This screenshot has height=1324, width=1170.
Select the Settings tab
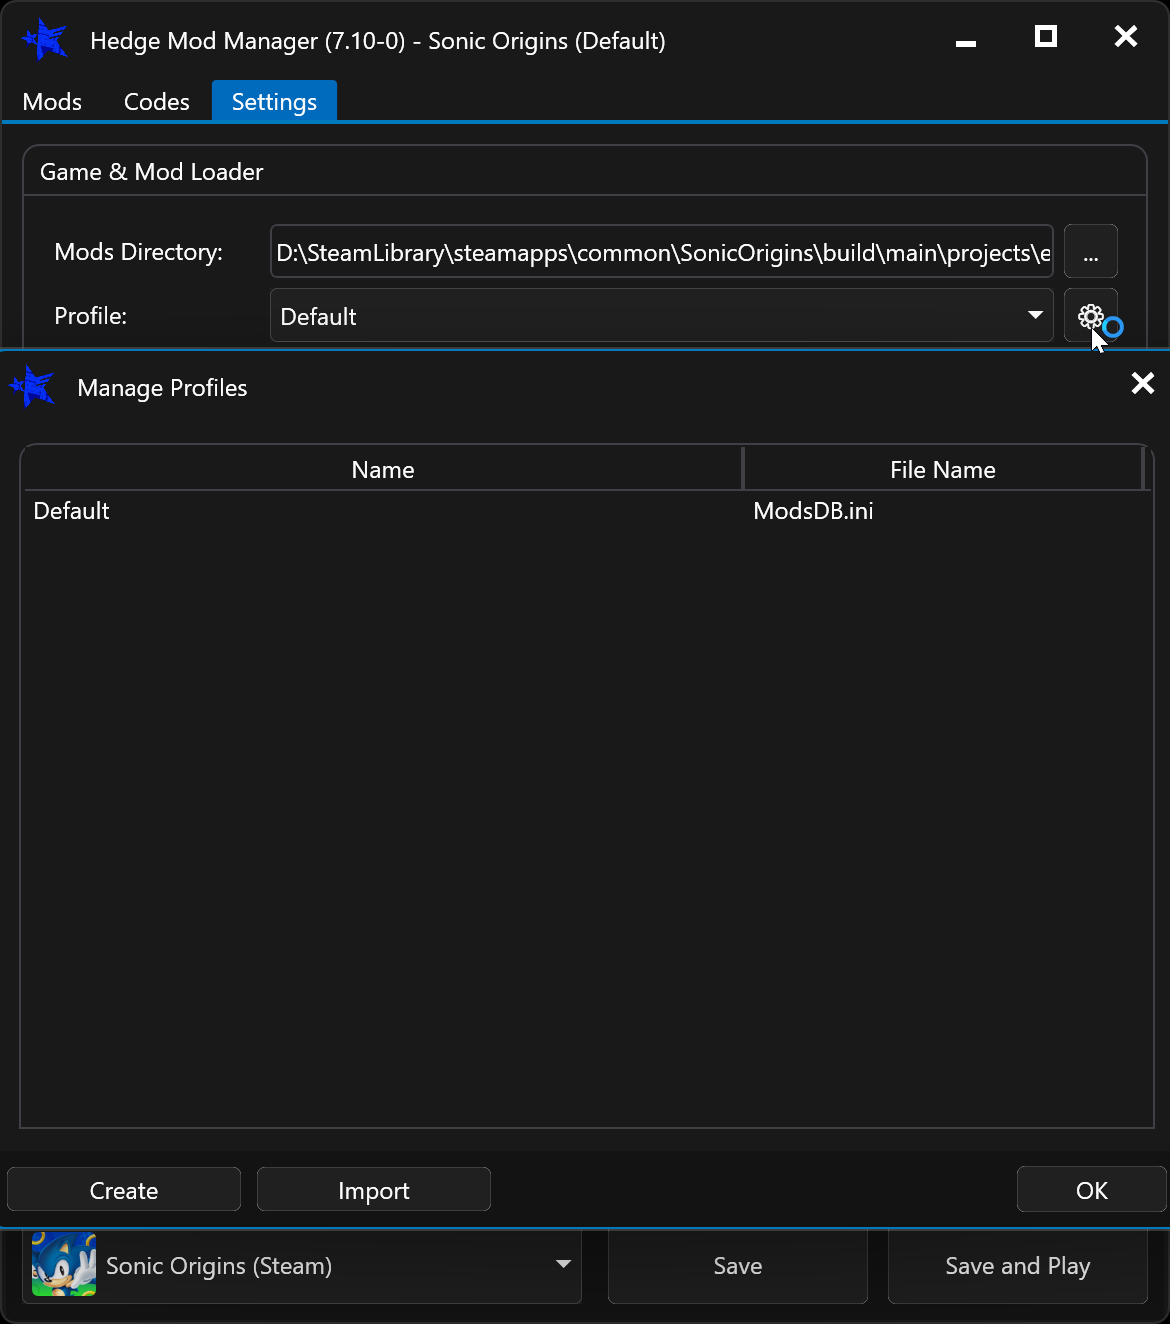pos(274,101)
